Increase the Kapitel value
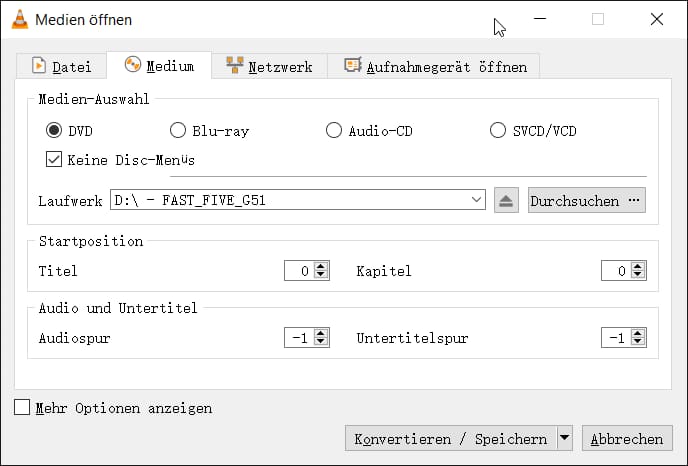The height and width of the screenshot is (466, 688). click(x=638, y=266)
